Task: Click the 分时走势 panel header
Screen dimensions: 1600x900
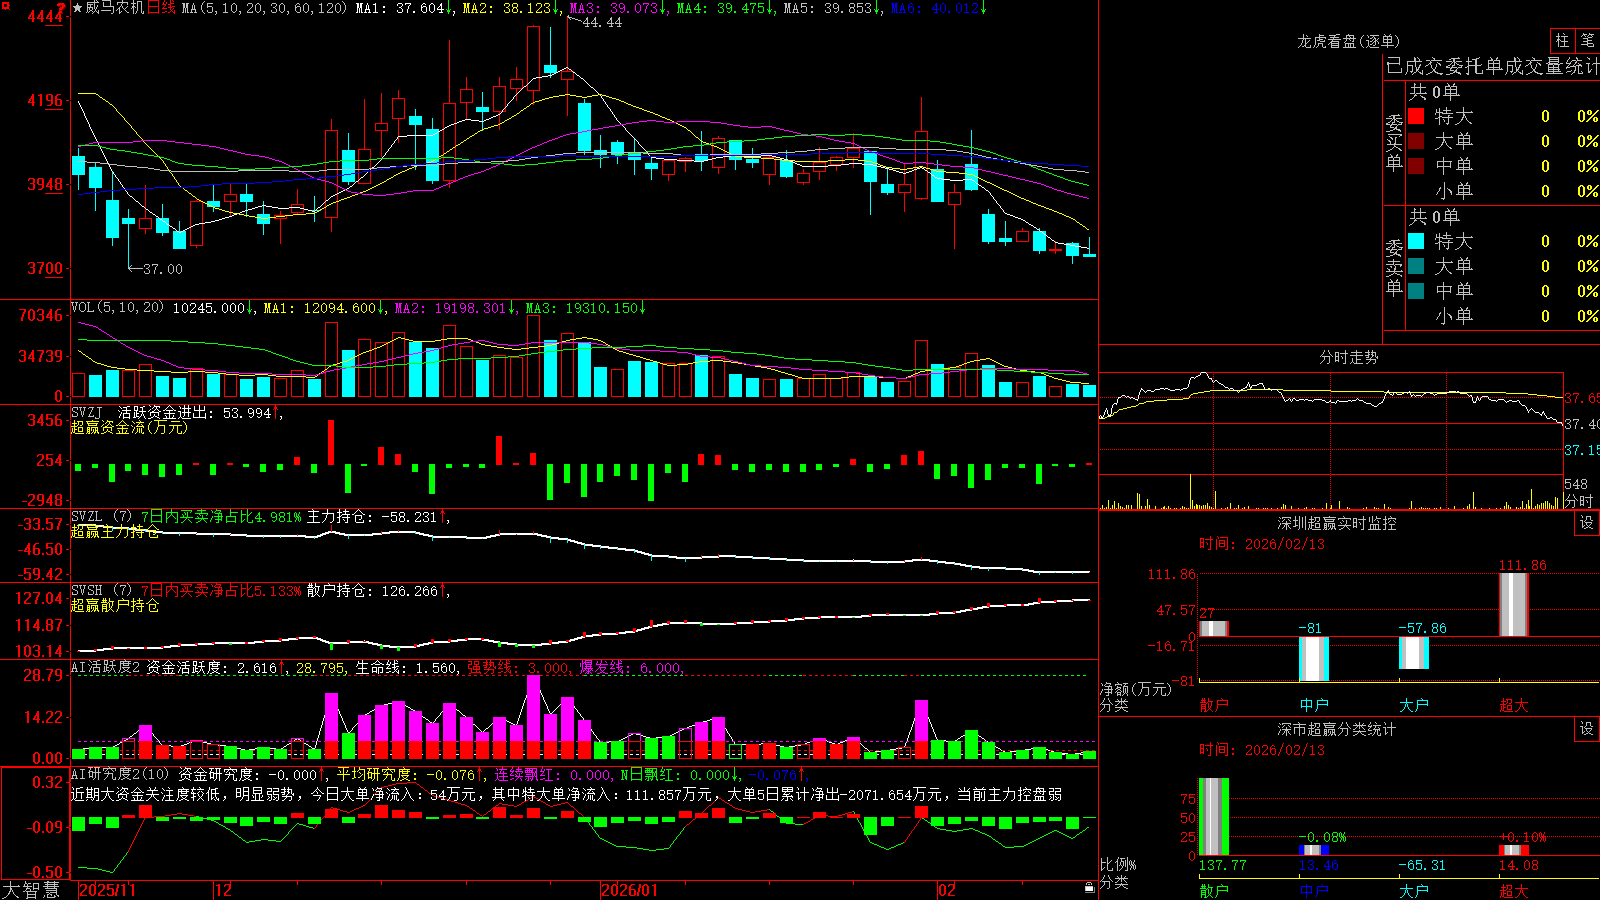Action: [x=1348, y=357]
